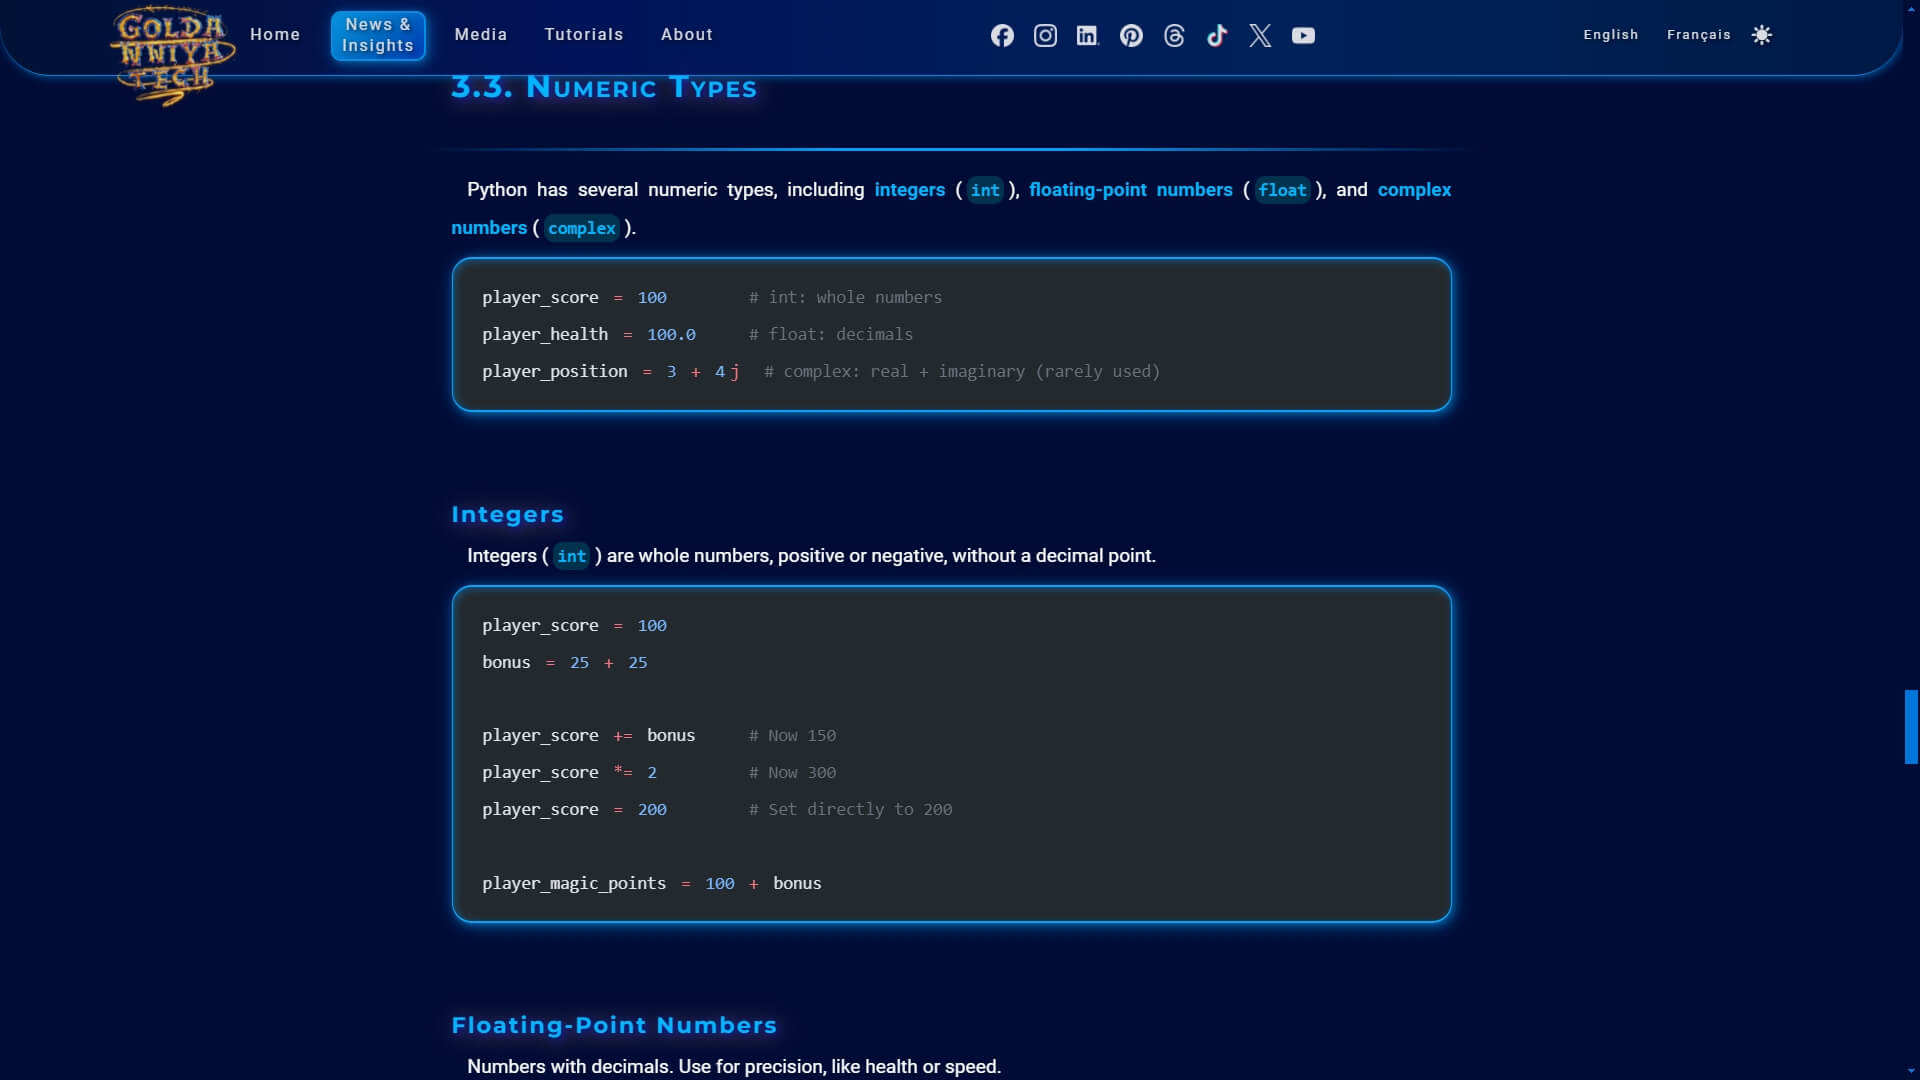Switch language to Français
The height and width of the screenshot is (1080, 1920).
[x=1700, y=34]
